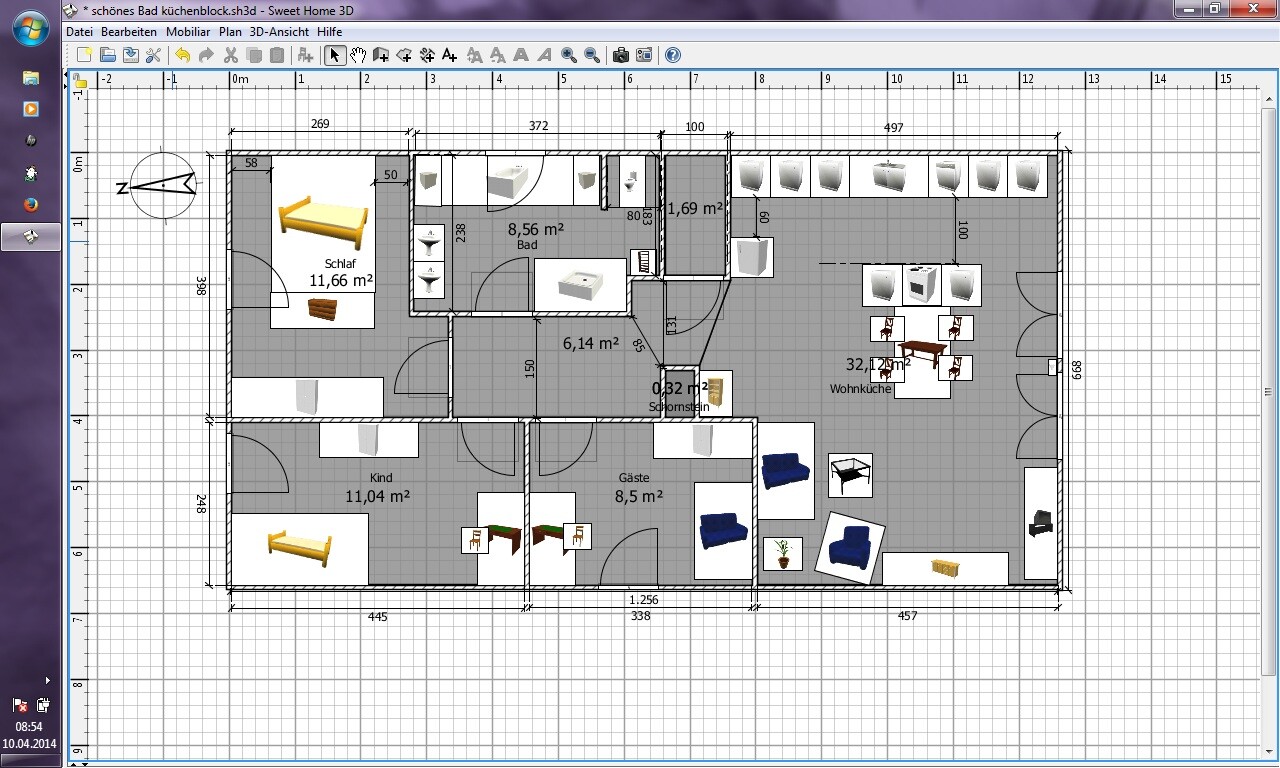Zoom in using the magnifier plus icon

tap(569, 55)
